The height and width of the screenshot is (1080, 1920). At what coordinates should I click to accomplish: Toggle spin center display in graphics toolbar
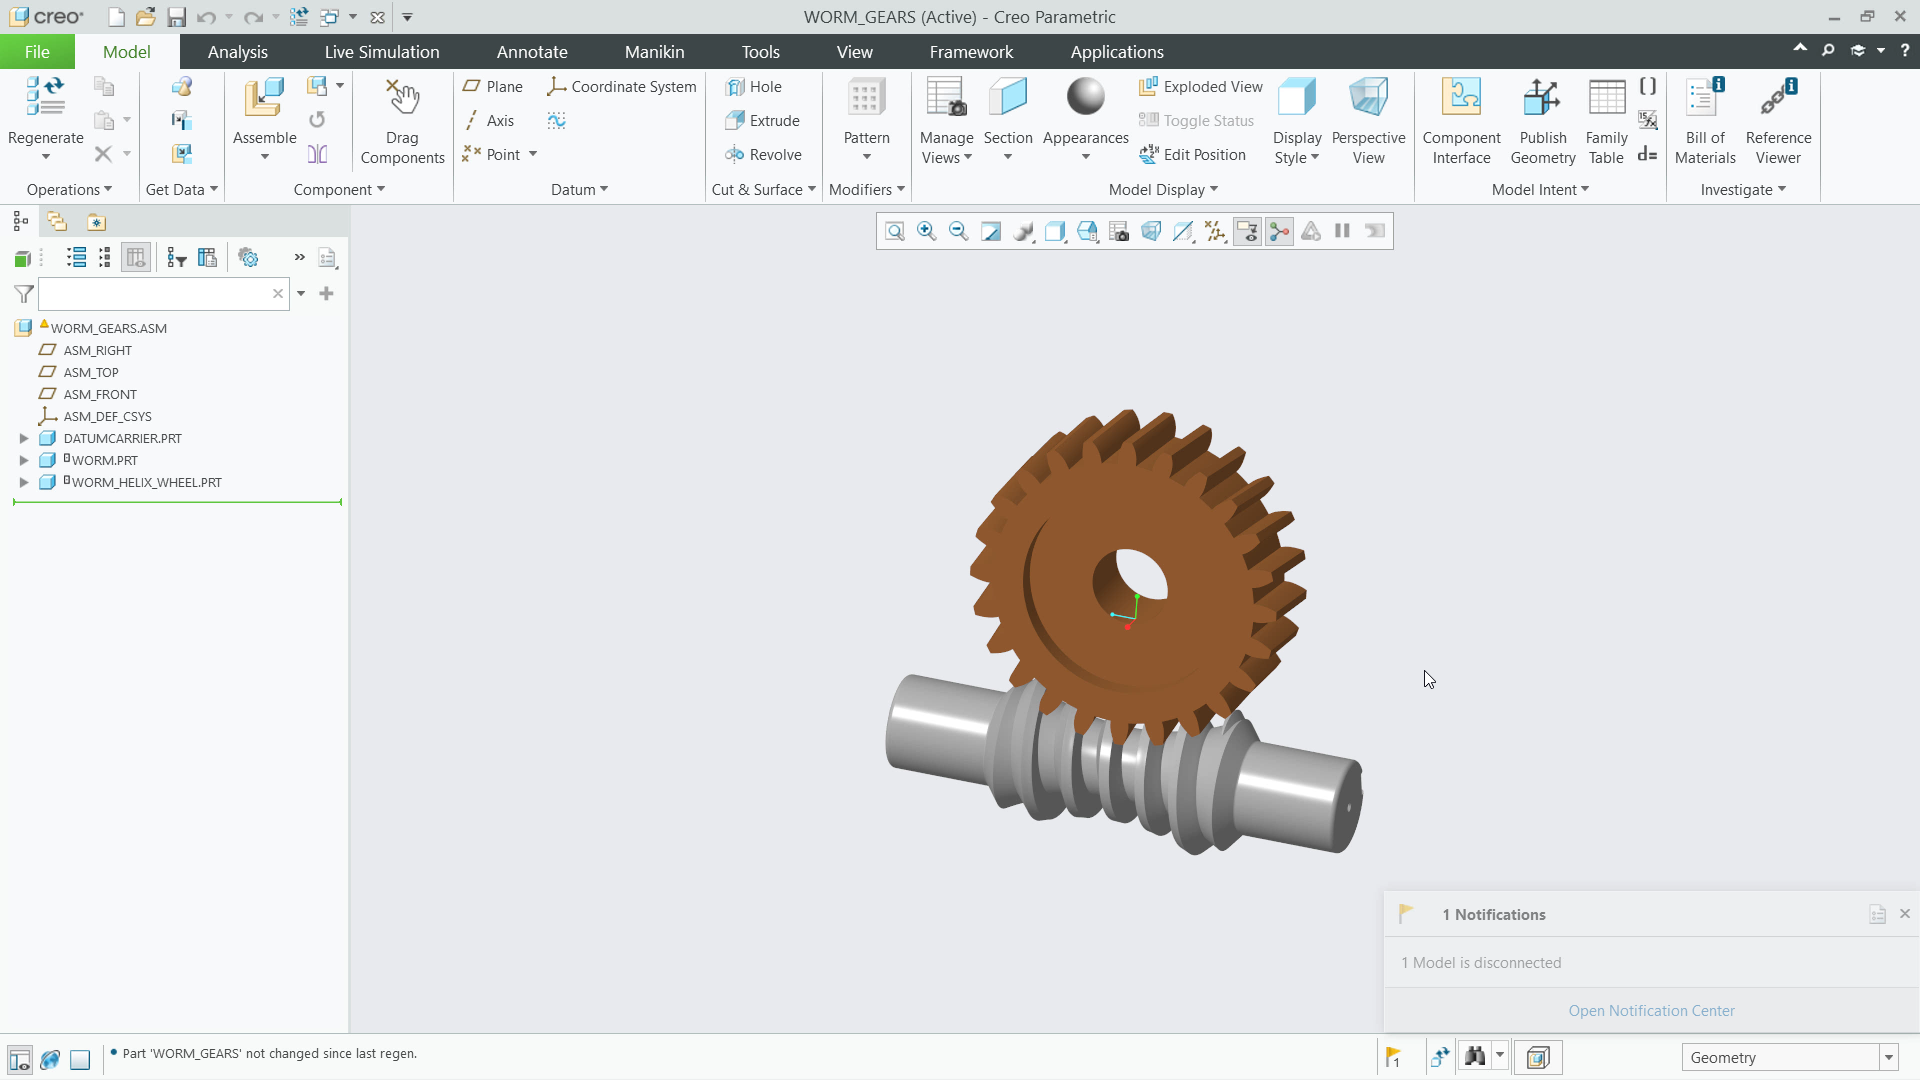[1279, 232]
